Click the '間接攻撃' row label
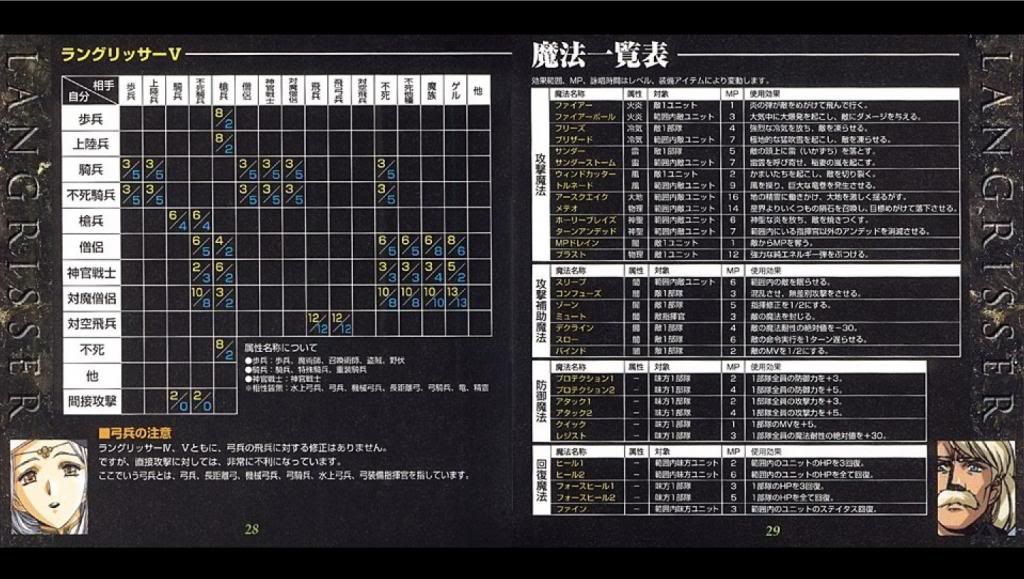Viewport: 1024px width, 579px height. pyautogui.click(x=91, y=401)
